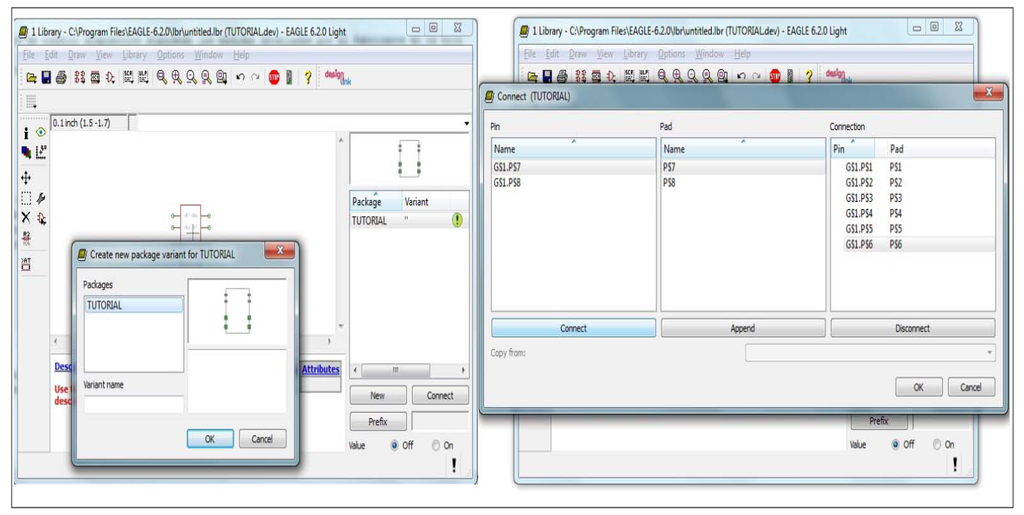This screenshot has height=515, width=1024.
Task: Click the Show eye icon tool
Action: (41, 132)
